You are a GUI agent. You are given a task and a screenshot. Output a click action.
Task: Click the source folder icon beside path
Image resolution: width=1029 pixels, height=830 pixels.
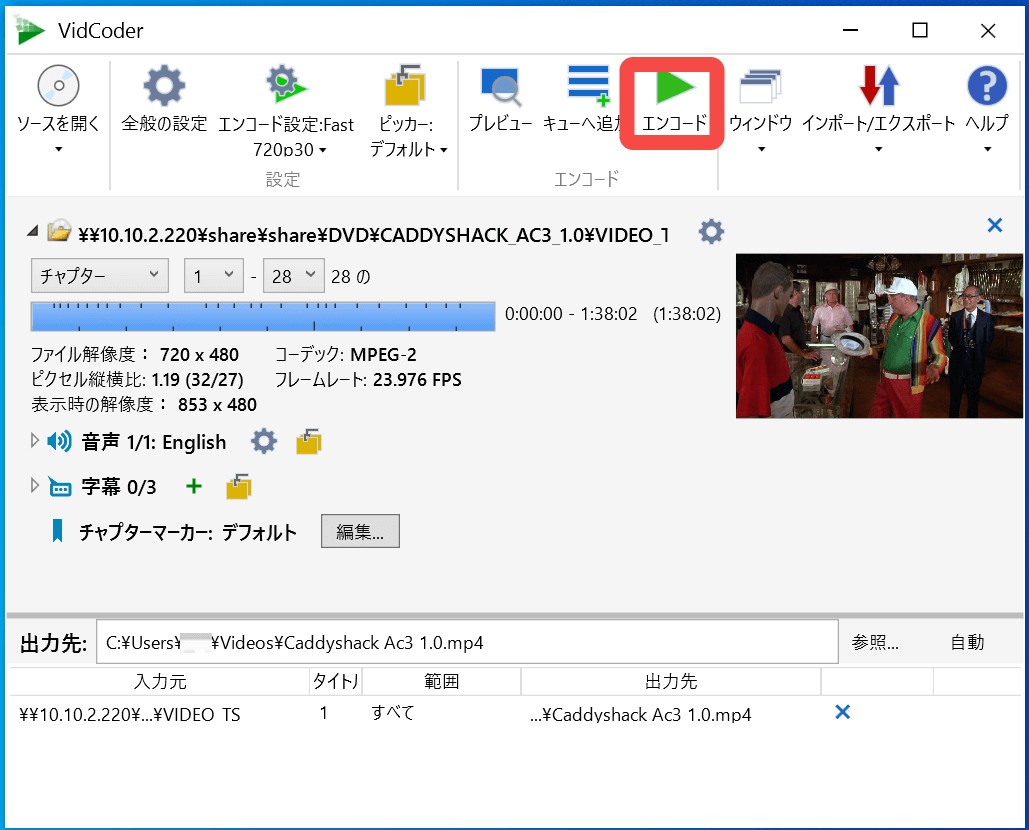click(x=58, y=230)
